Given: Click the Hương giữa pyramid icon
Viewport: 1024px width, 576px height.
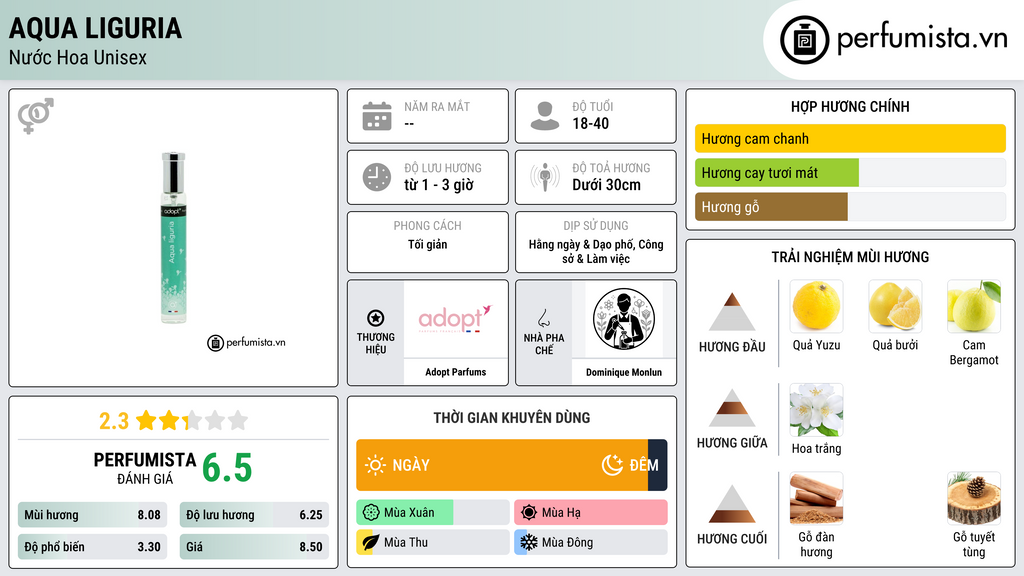Looking at the screenshot, I should pos(732,408).
